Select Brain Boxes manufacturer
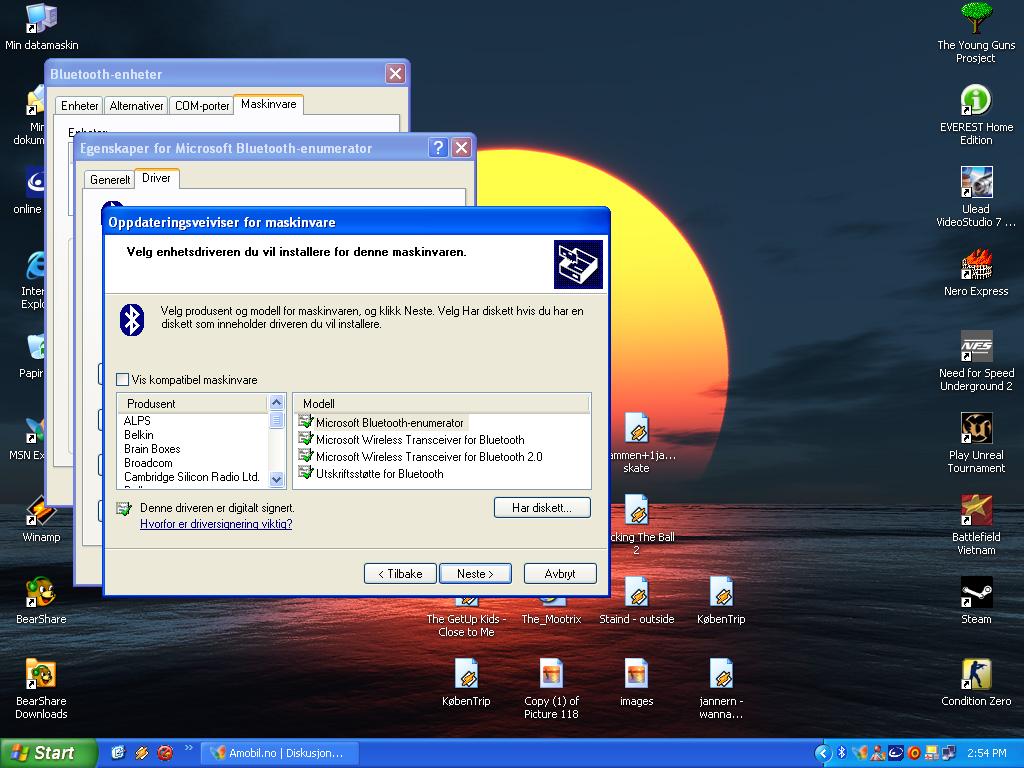1024x768 pixels. [152, 449]
